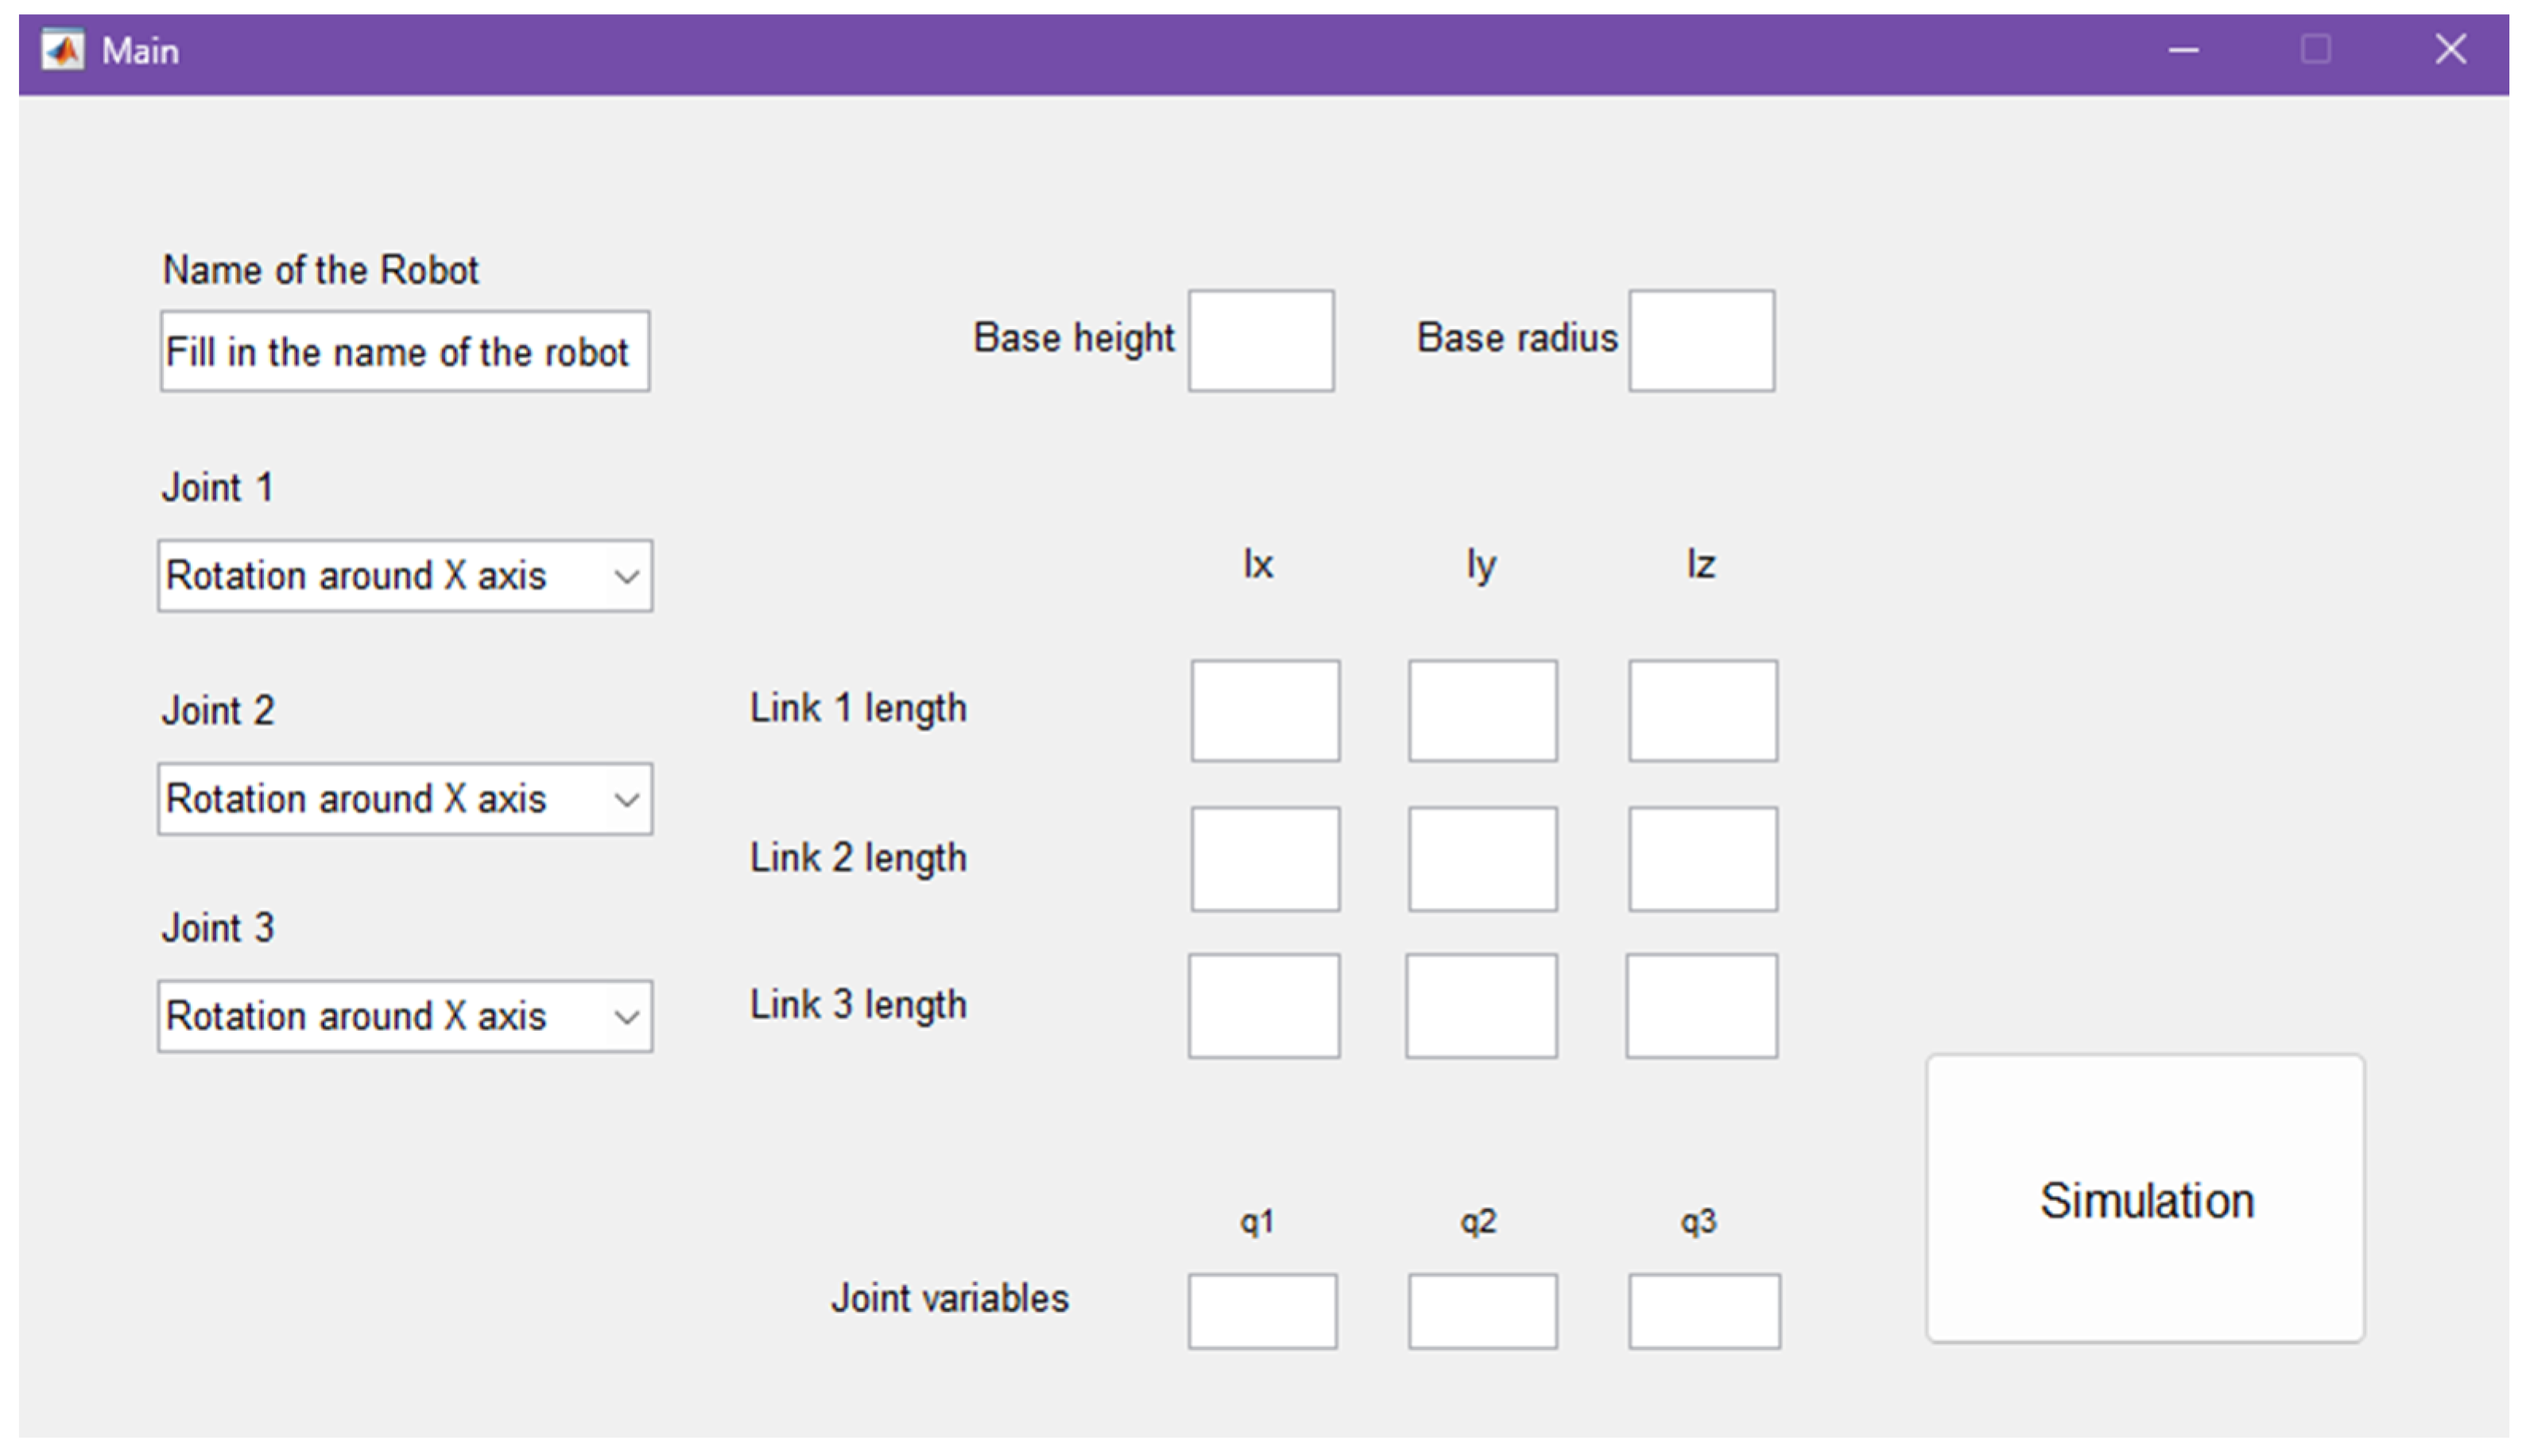The width and height of the screenshot is (2526, 1456).
Task: Open the Joint 3 axis dropdown
Action: pos(405,1016)
